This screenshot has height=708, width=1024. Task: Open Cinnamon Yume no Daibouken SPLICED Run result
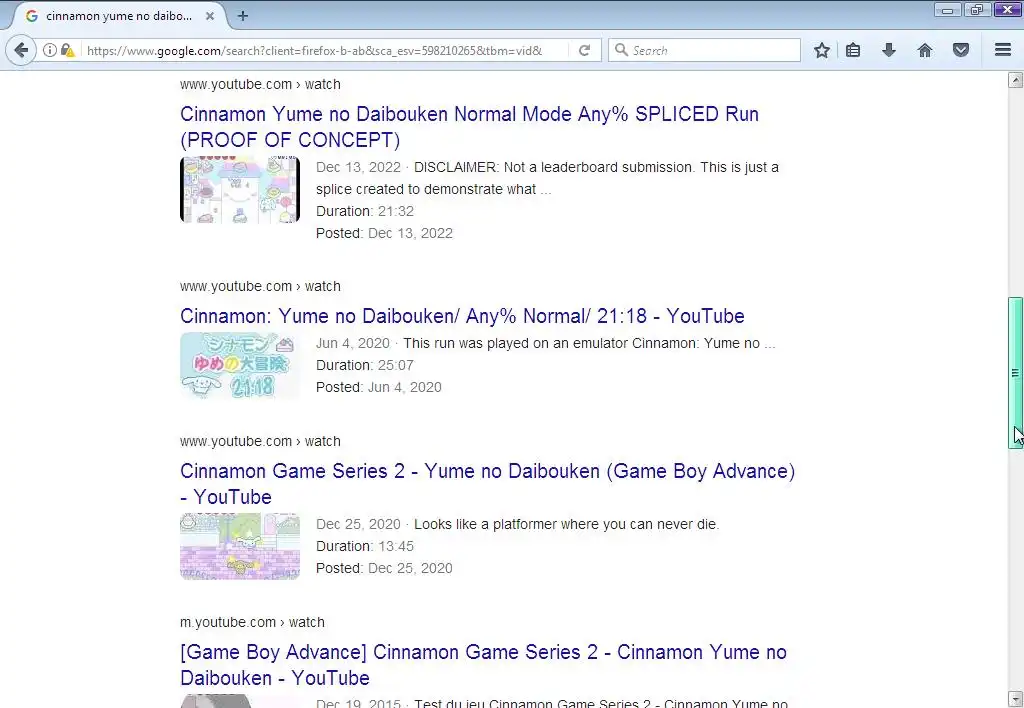click(469, 127)
